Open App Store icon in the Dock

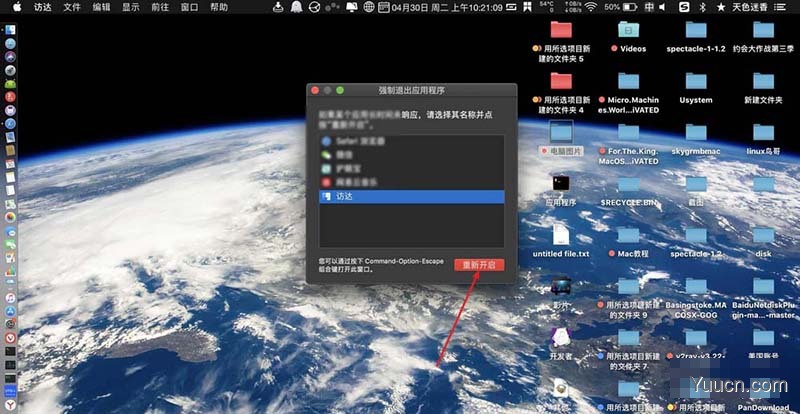click(x=10, y=310)
